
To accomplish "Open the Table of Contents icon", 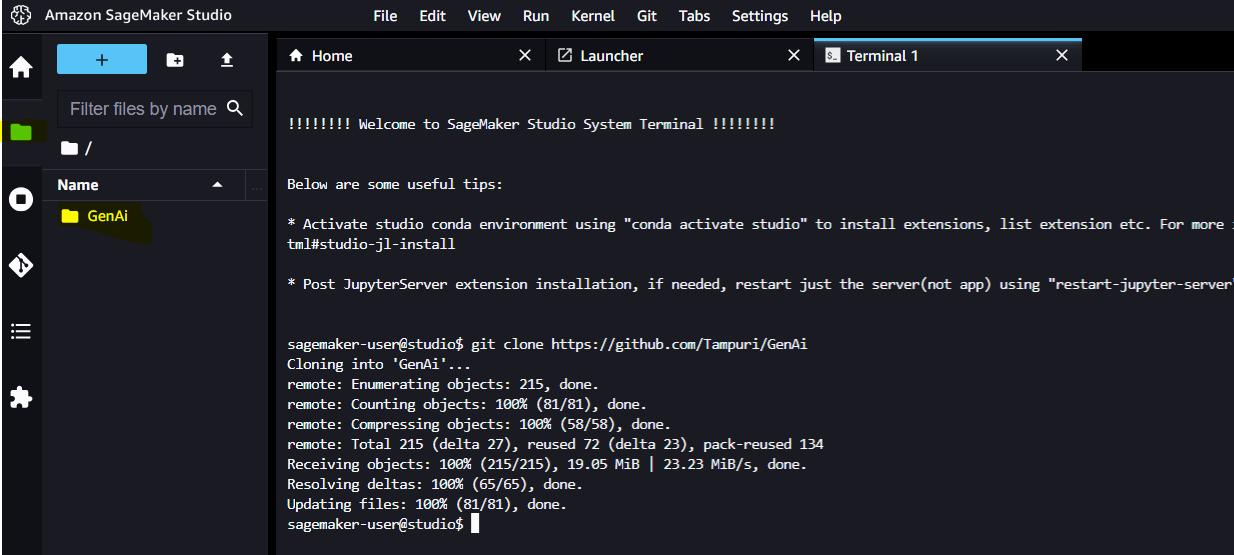I will [x=21, y=331].
